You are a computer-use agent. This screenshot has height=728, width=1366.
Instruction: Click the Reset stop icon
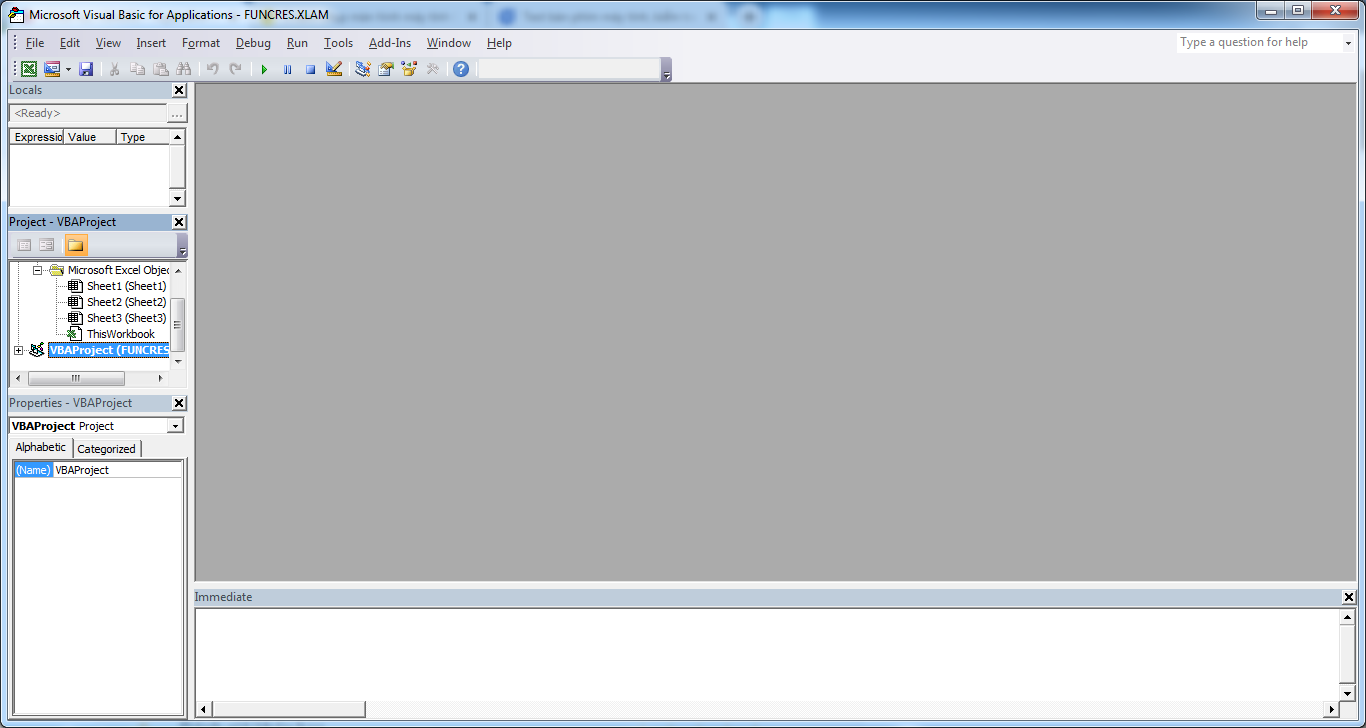pyautogui.click(x=310, y=69)
